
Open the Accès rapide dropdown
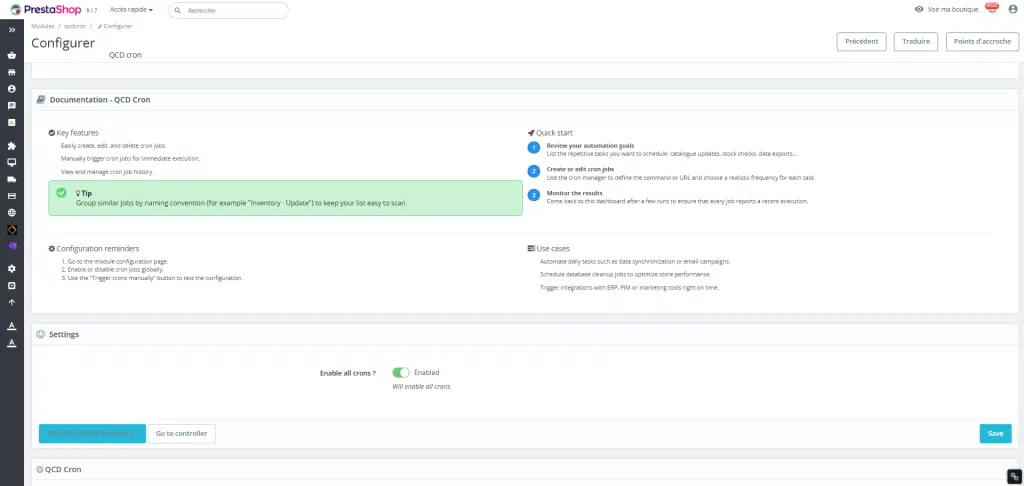[x=131, y=10]
